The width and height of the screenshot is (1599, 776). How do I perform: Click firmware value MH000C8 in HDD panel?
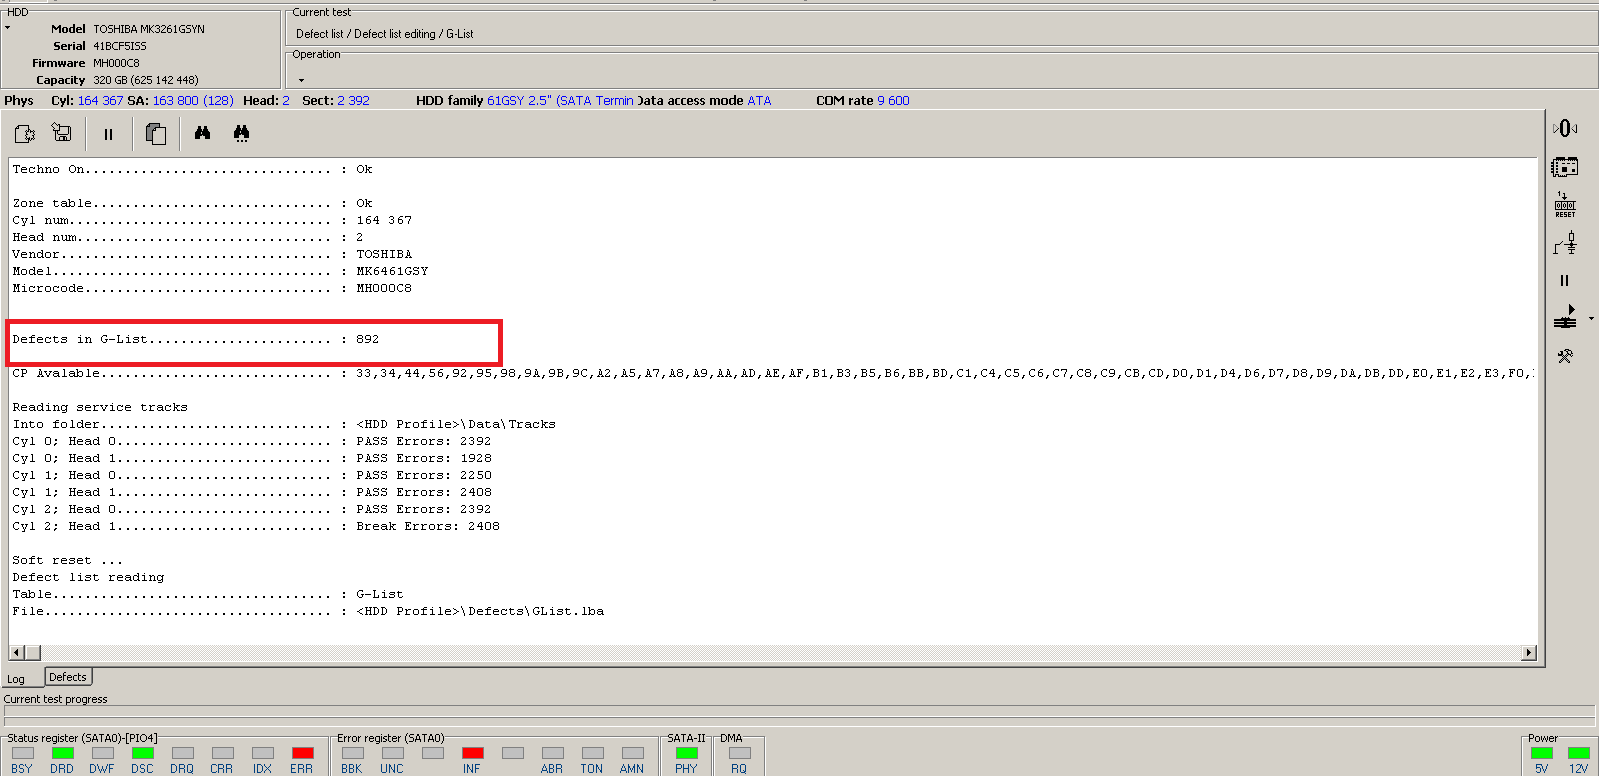click(116, 63)
